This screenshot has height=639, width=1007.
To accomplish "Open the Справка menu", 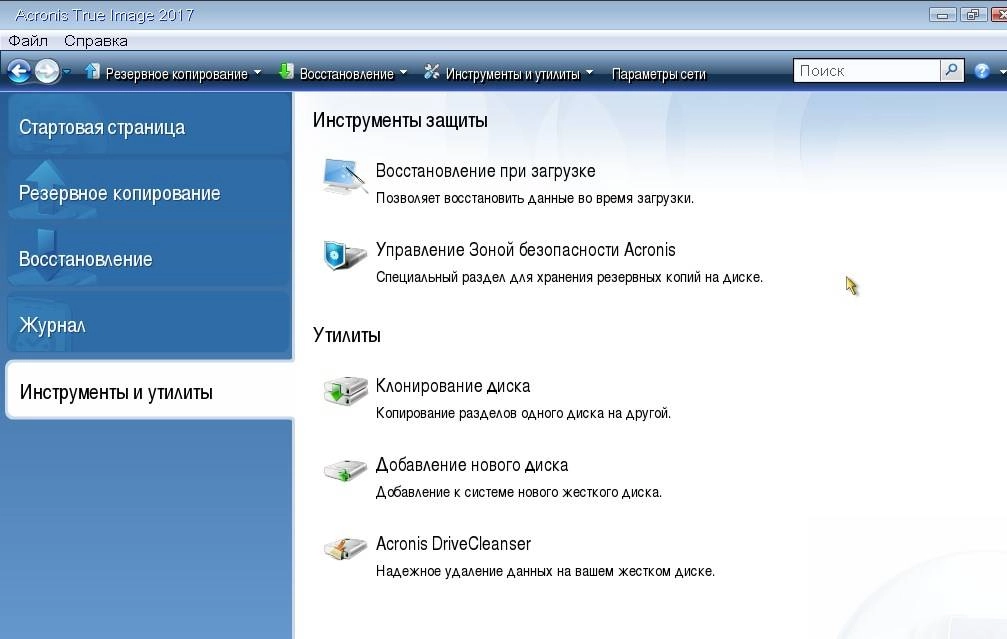I will point(96,40).
